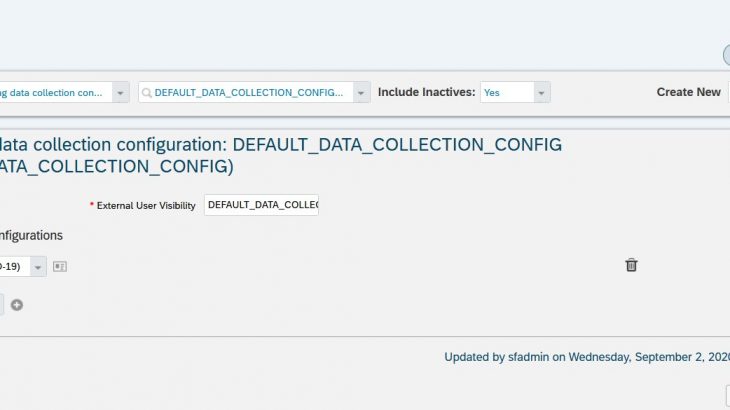Open the details card icon beside dropdown
Image resolution: width=730 pixels, height=410 pixels.
pos(59,266)
